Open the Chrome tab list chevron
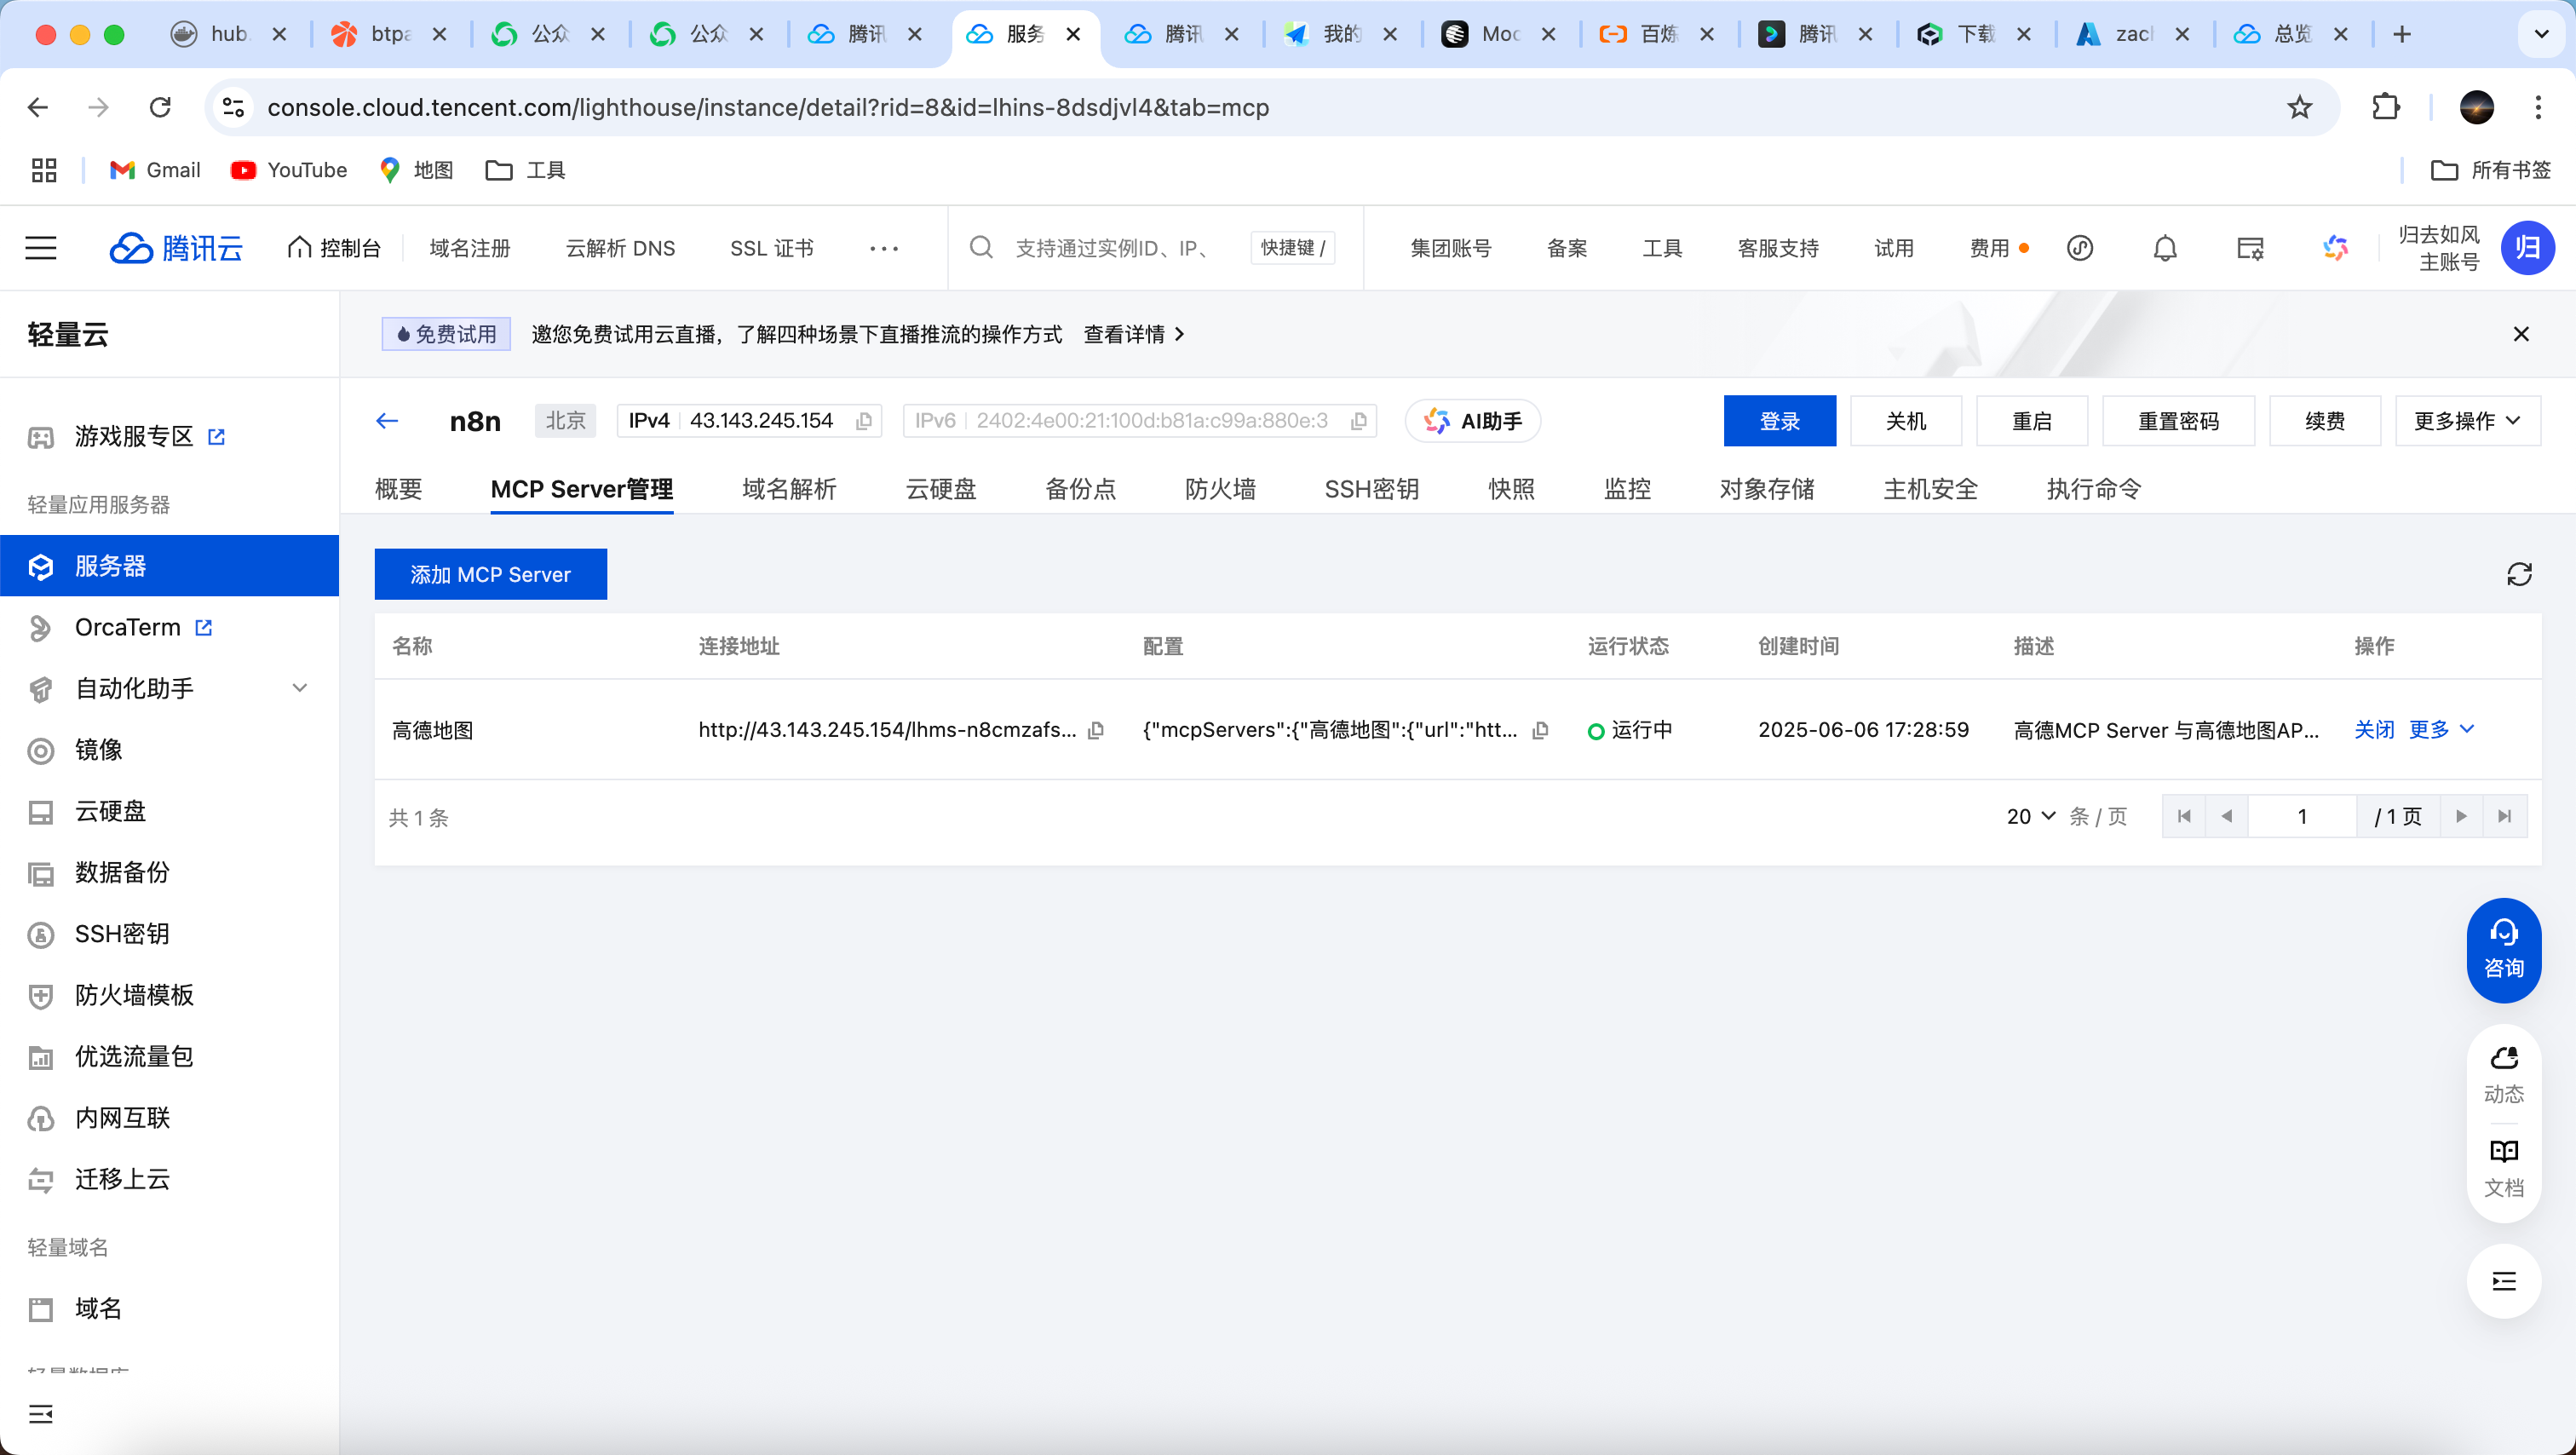The height and width of the screenshot is (1455, 2576). tap(2541, 34)
